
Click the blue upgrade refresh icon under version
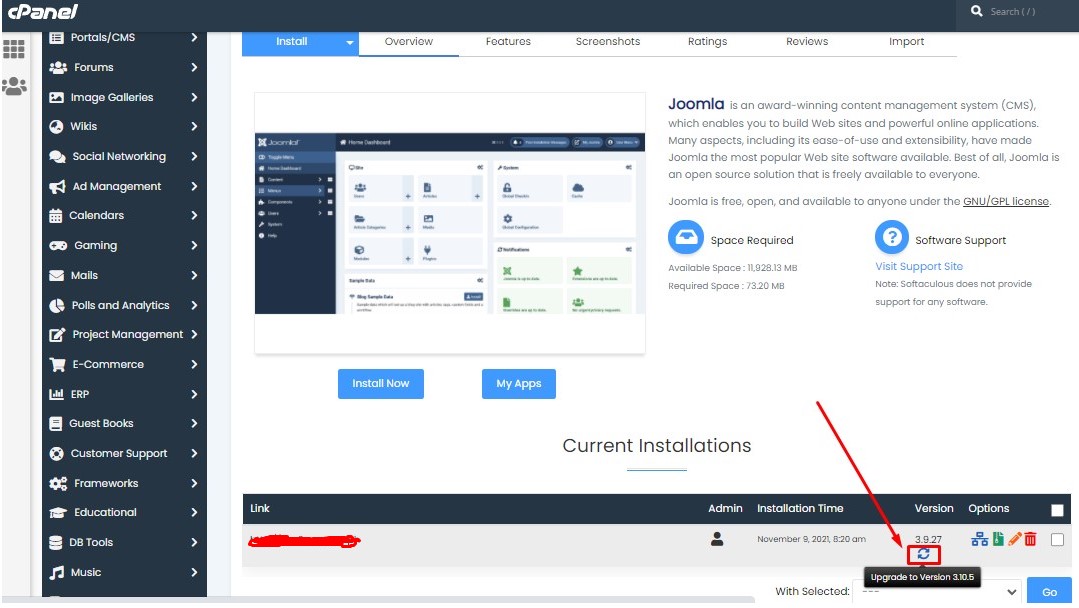coord(923,554)
